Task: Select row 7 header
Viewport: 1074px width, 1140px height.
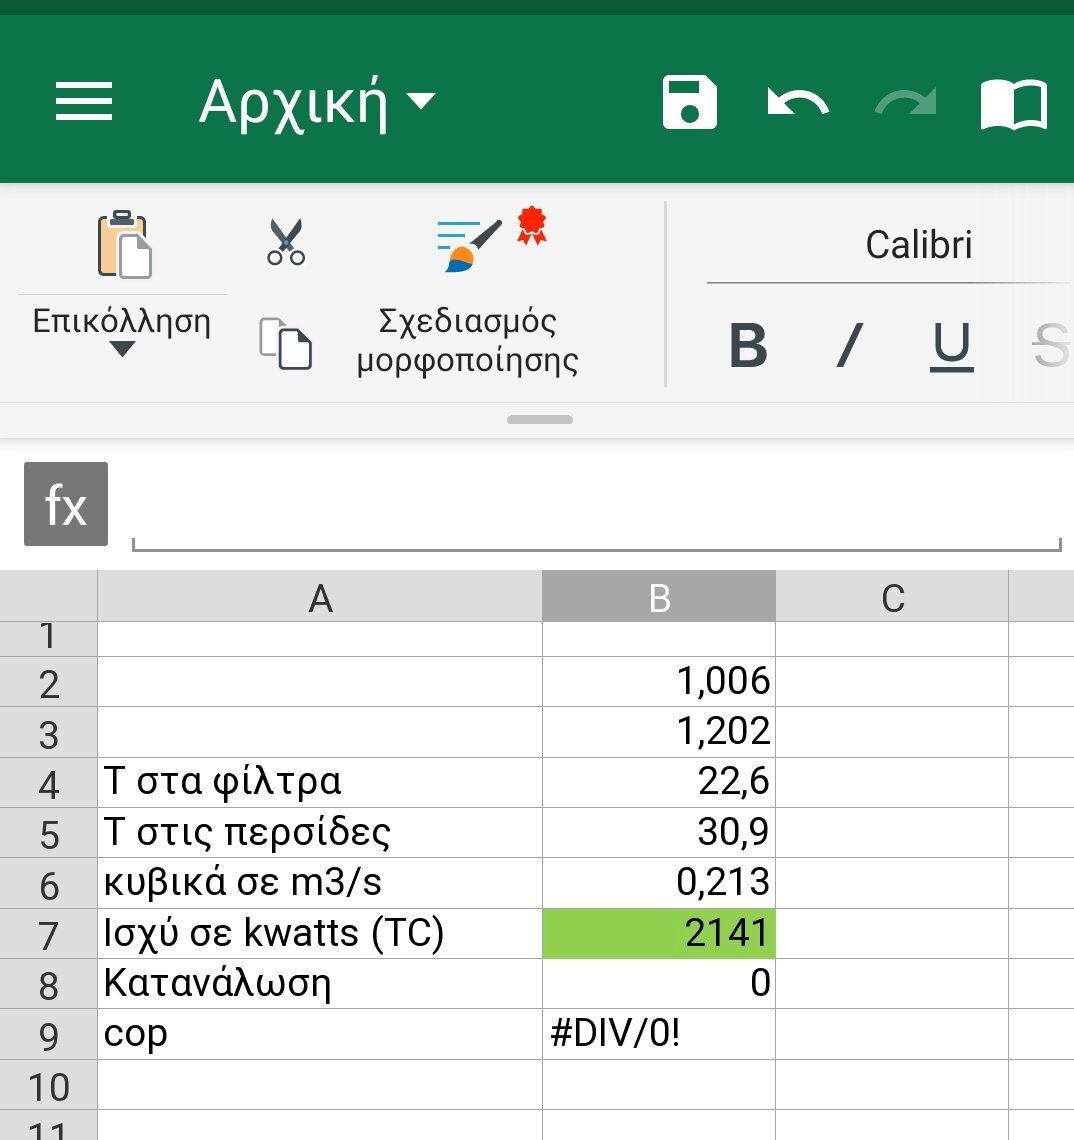Action: [x=49, y=934]
